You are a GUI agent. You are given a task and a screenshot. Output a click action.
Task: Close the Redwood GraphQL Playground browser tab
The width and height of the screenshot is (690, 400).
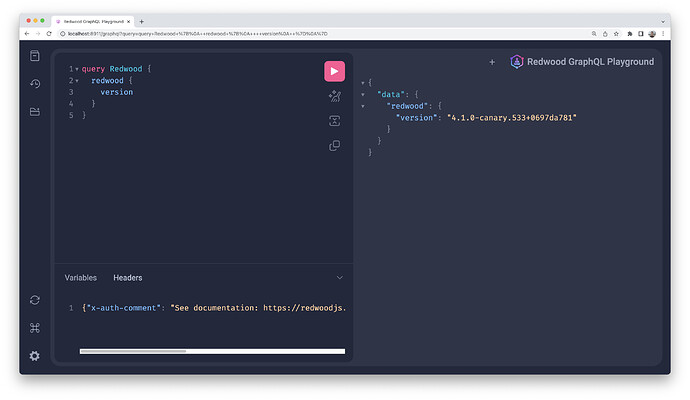pyautogui.click(x=128, y=21)
